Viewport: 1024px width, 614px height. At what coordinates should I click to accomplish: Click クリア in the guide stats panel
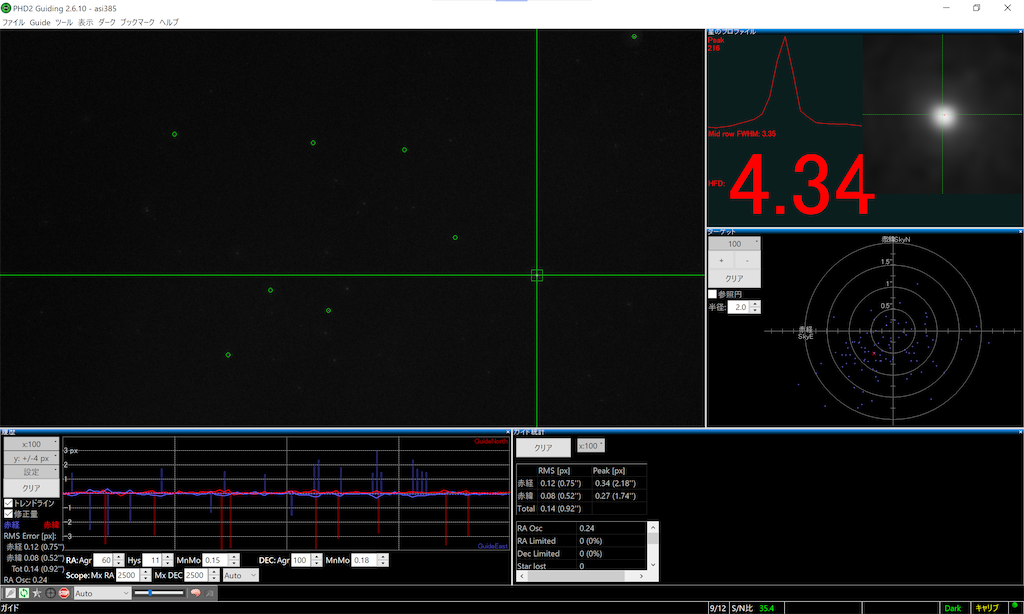click(543, 447)
